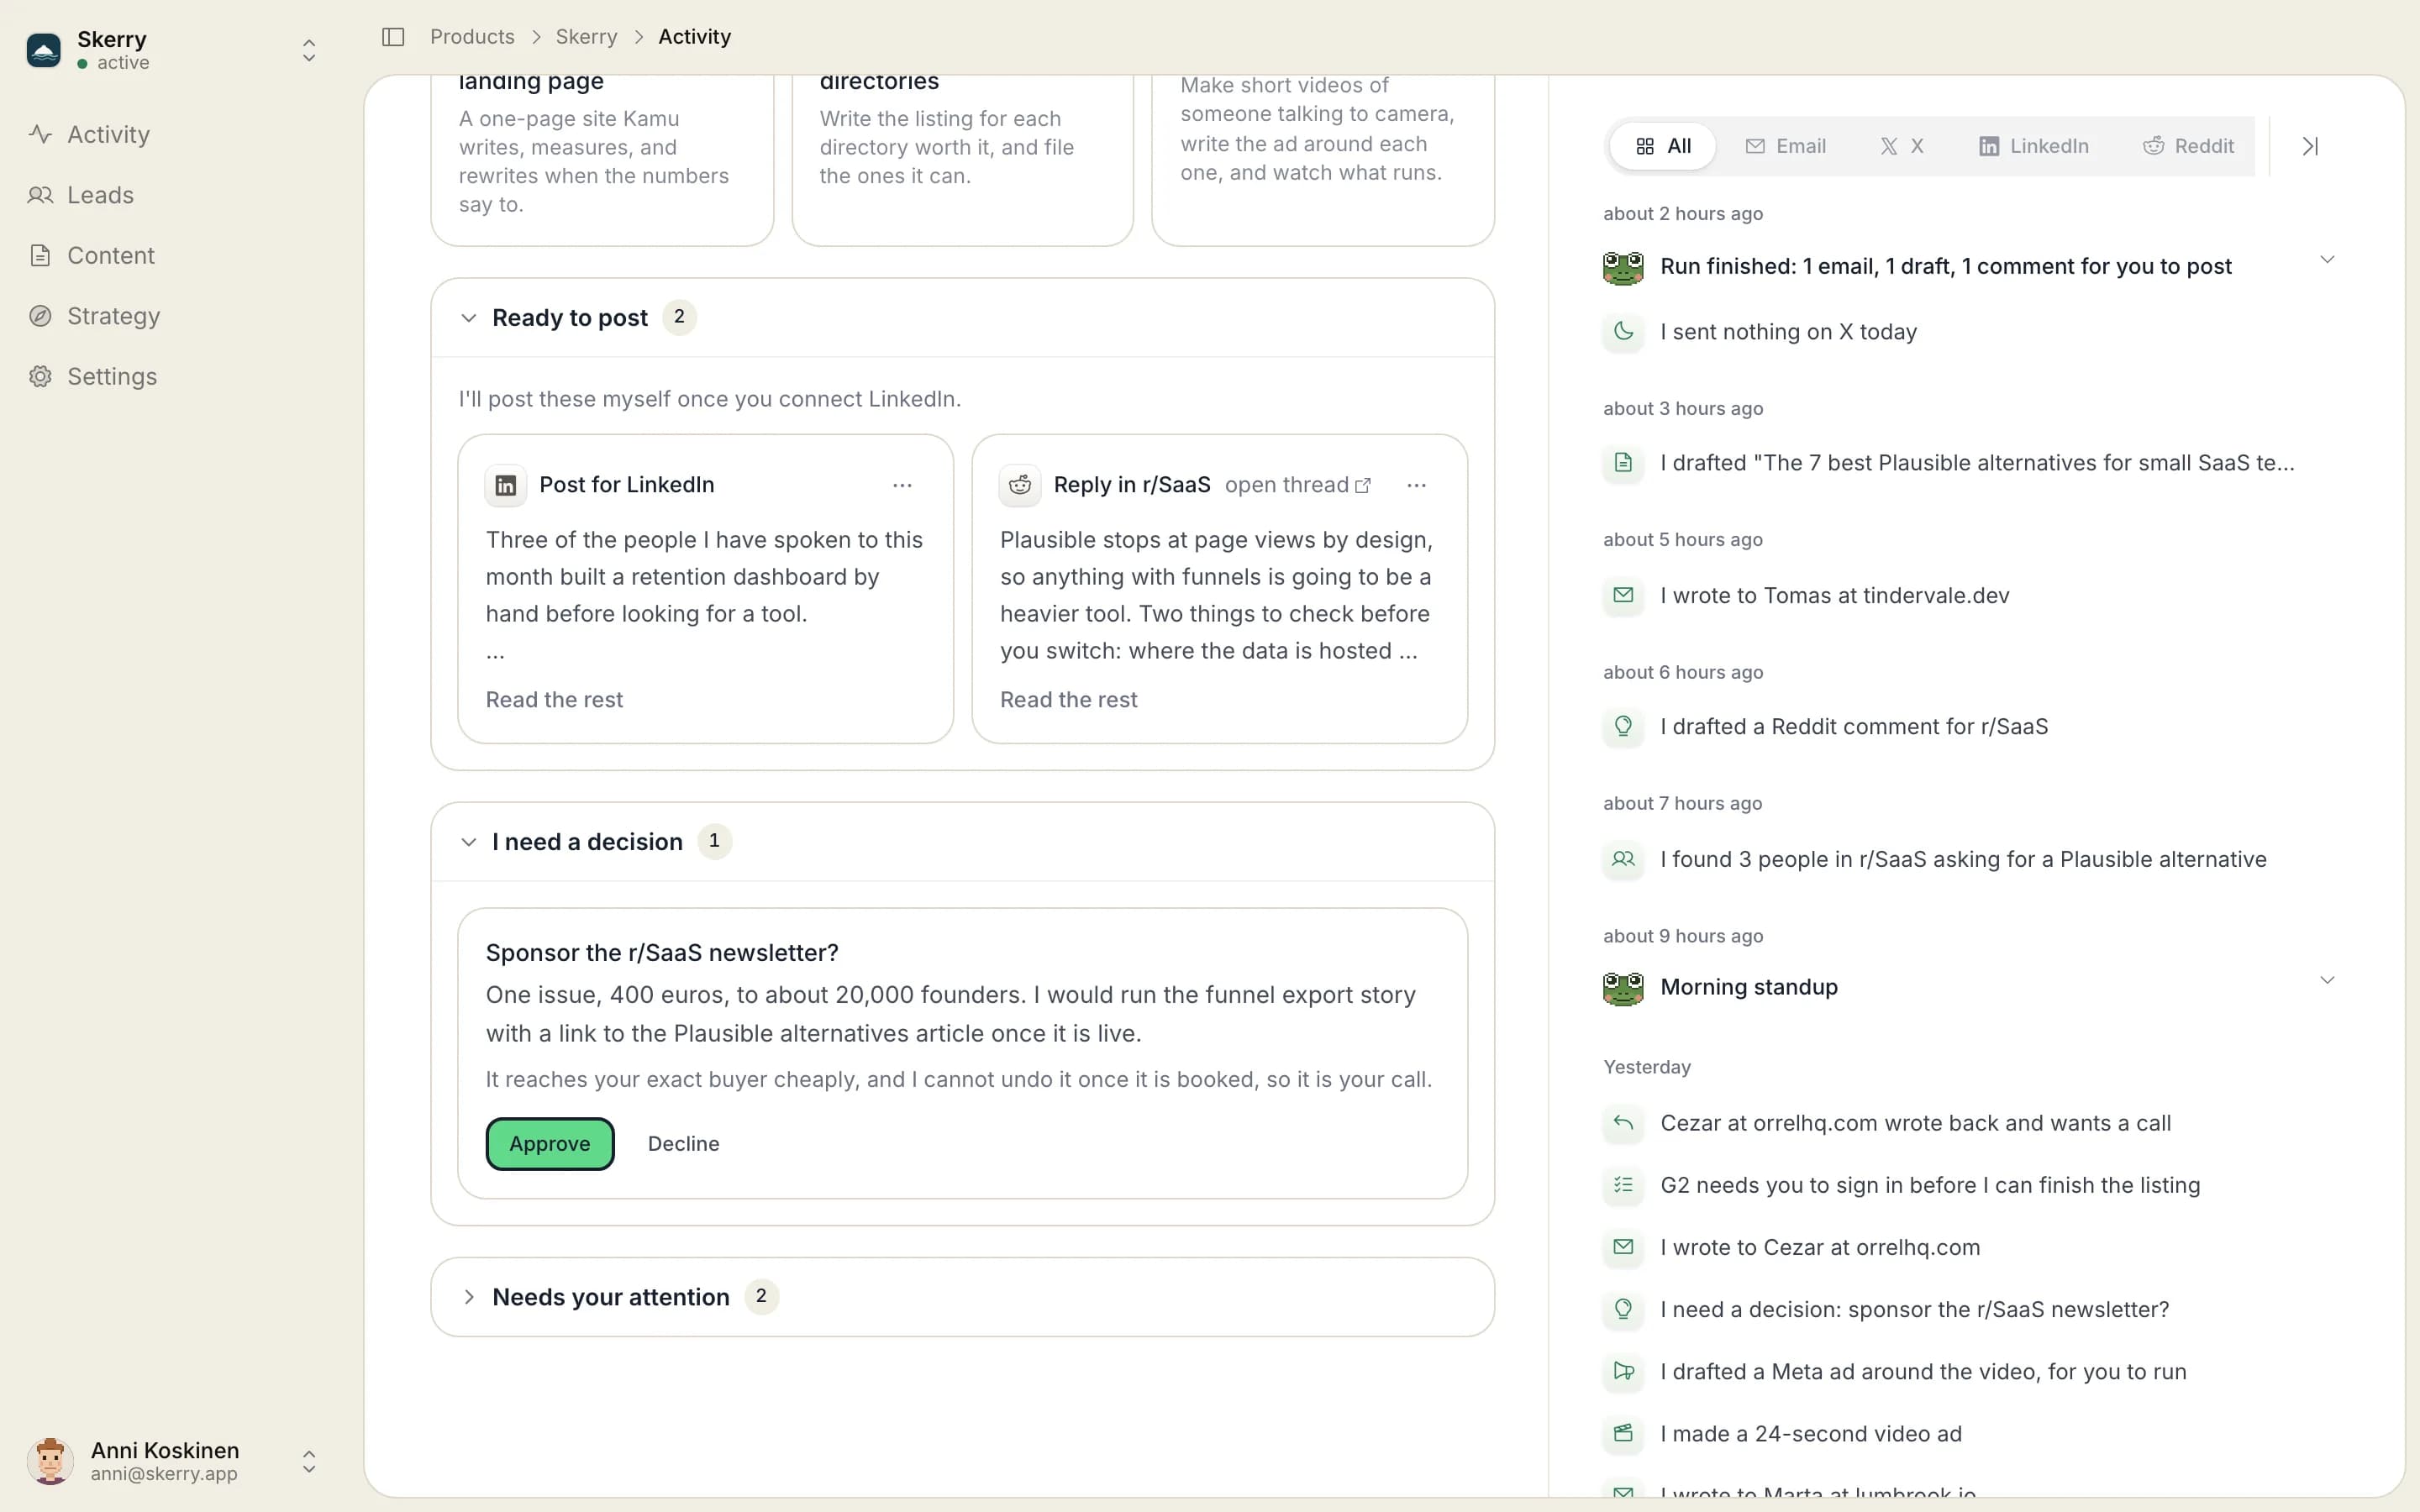Image resolution: width=2420 pixels, height=1512 pixels.
Task: Click Anni Koskinen's avatar
Action: (50, 1461)
